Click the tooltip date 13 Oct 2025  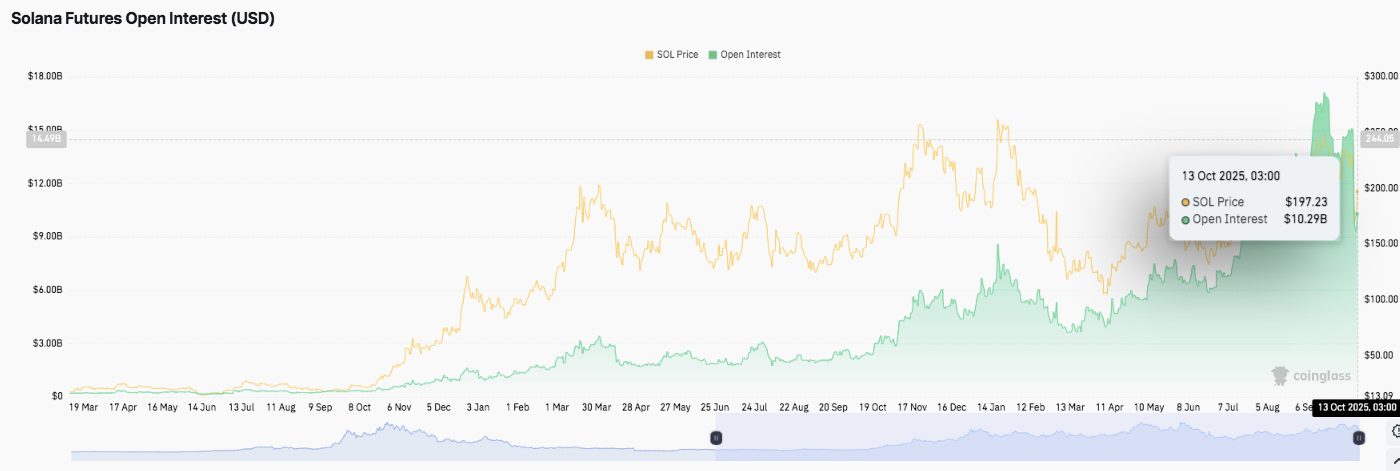tap(1230, 176)
